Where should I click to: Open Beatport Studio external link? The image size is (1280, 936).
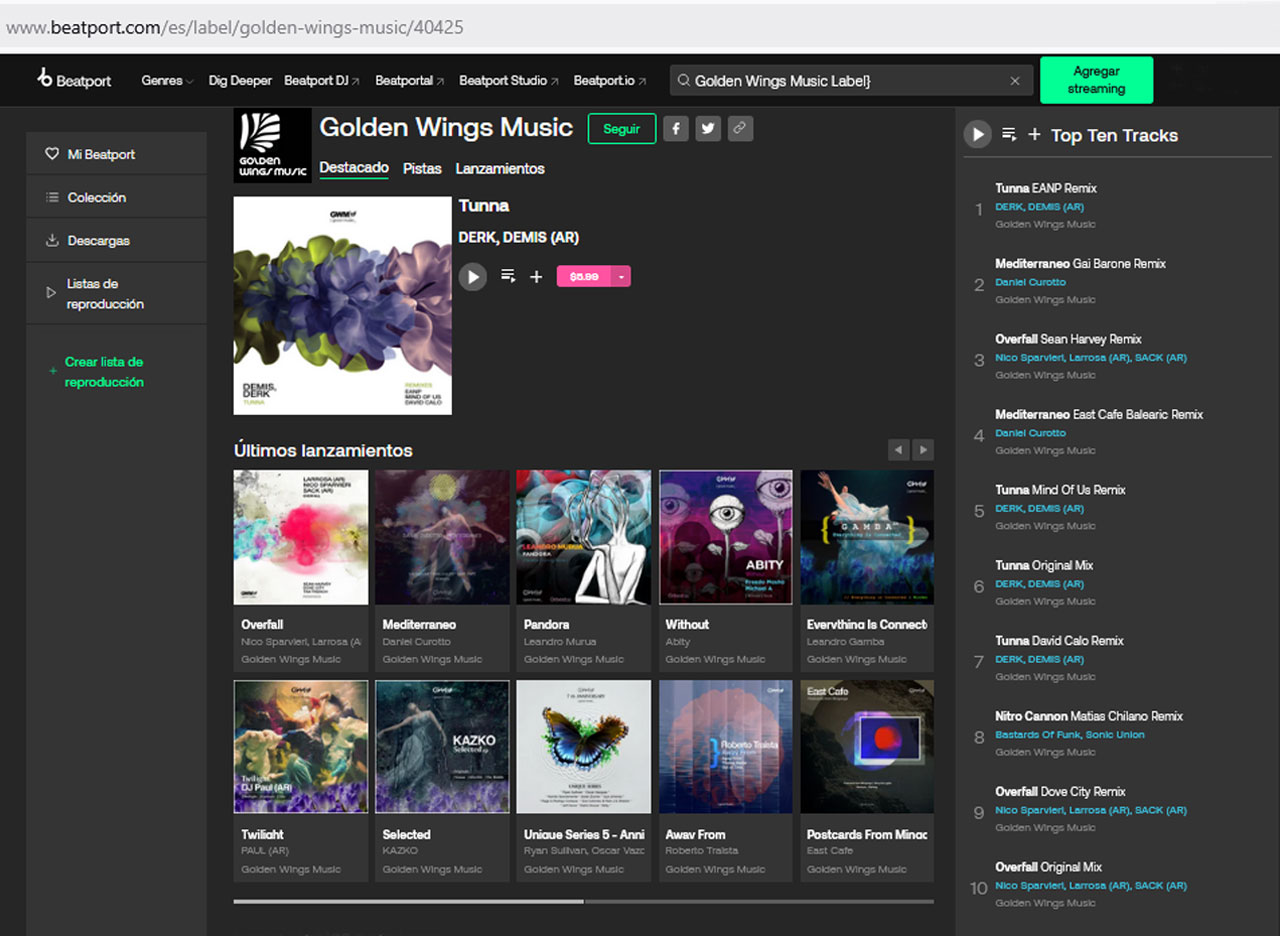509,80
